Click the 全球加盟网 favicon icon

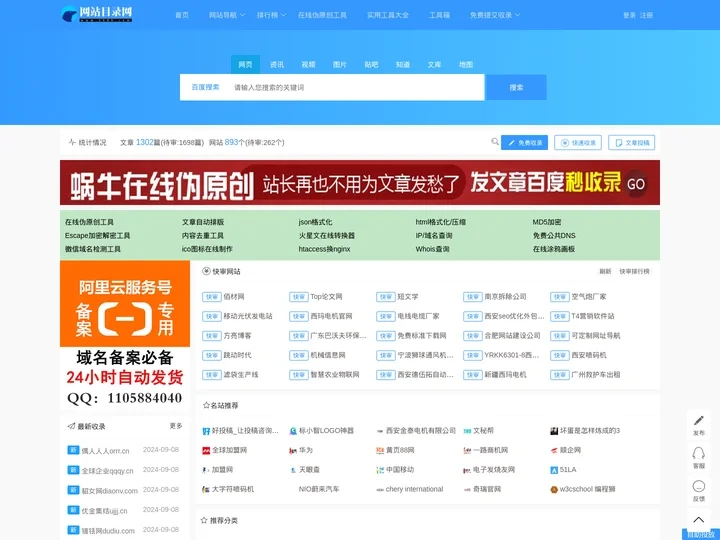pyautogui.click(x=206, y=450)
